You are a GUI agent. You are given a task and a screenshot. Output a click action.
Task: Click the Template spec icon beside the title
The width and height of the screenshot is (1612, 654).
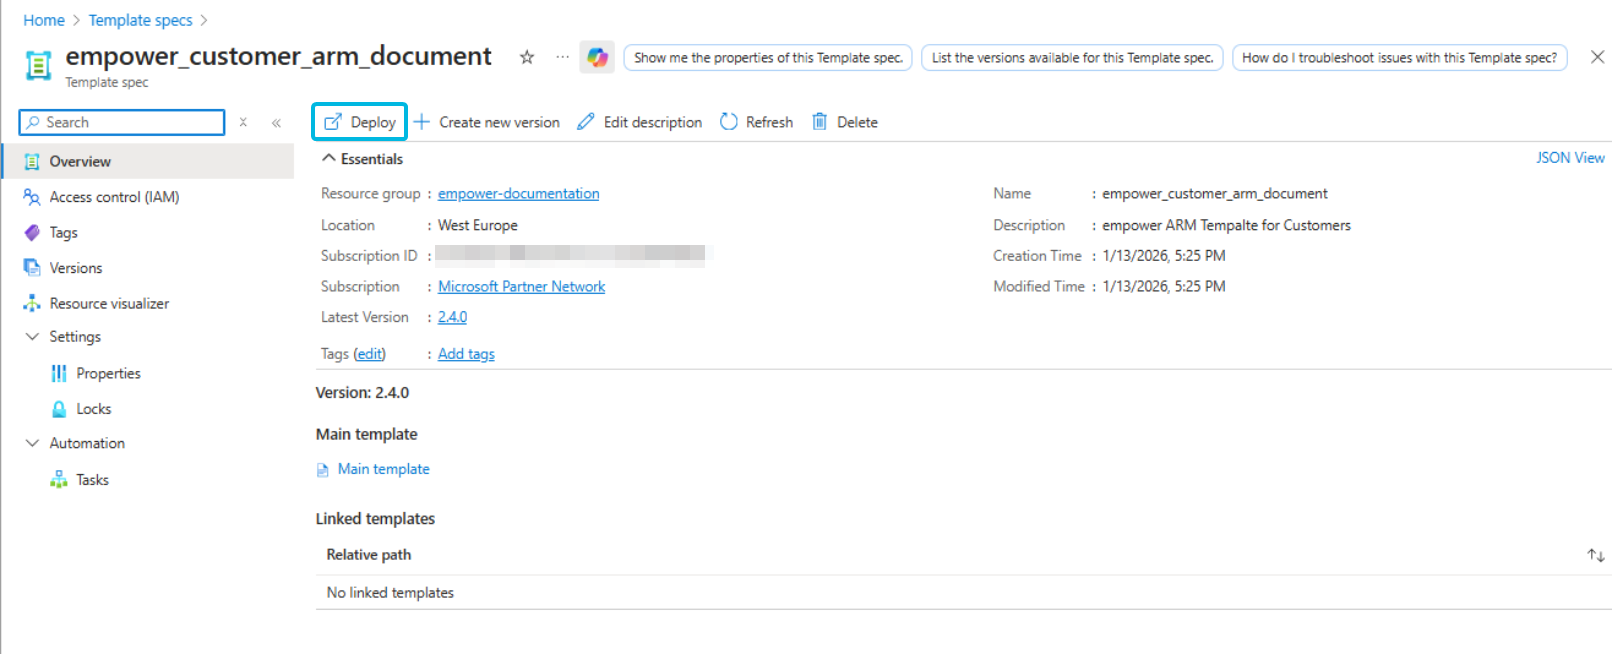coord(38,65)
